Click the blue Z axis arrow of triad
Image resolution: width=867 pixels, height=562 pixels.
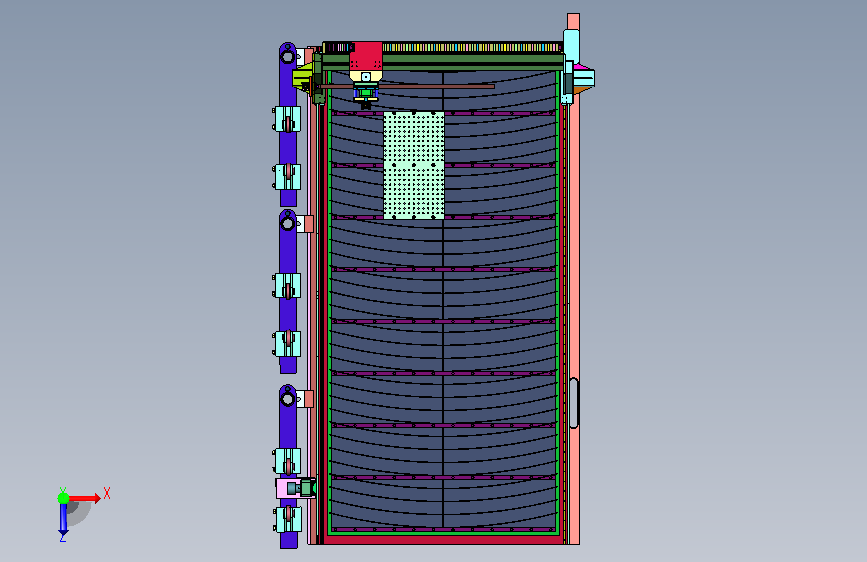pos(63,519)
